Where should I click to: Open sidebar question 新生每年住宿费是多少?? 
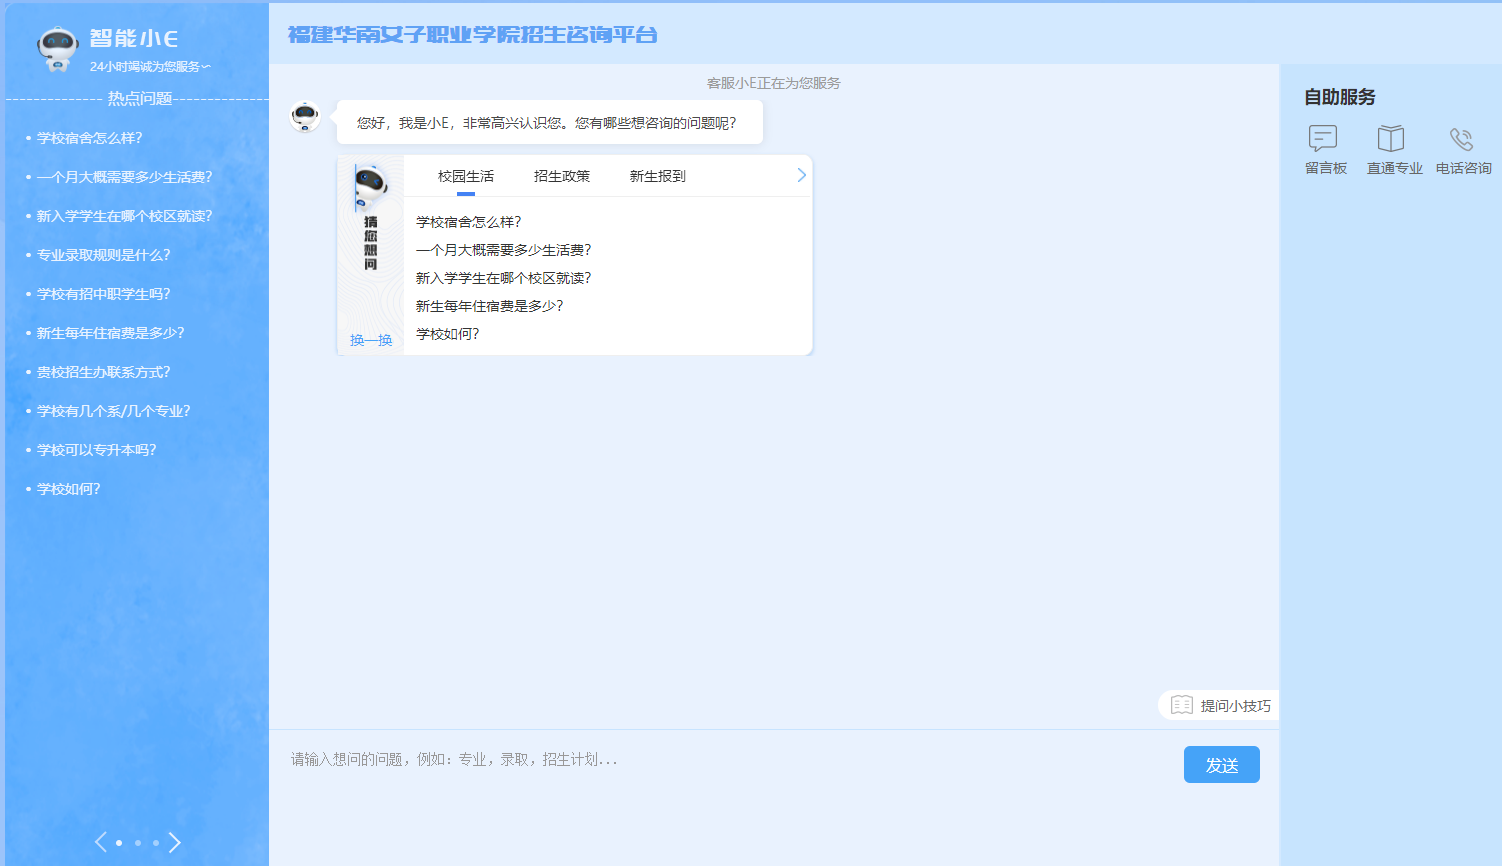(111, 333)
